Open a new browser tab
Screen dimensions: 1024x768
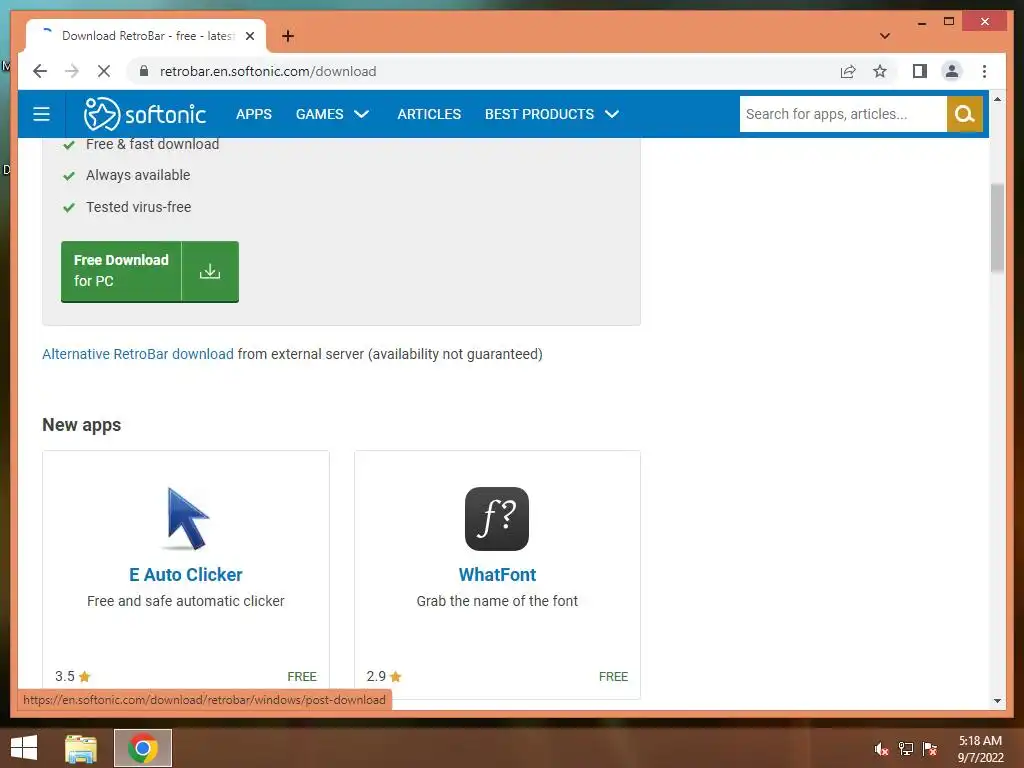288,36
